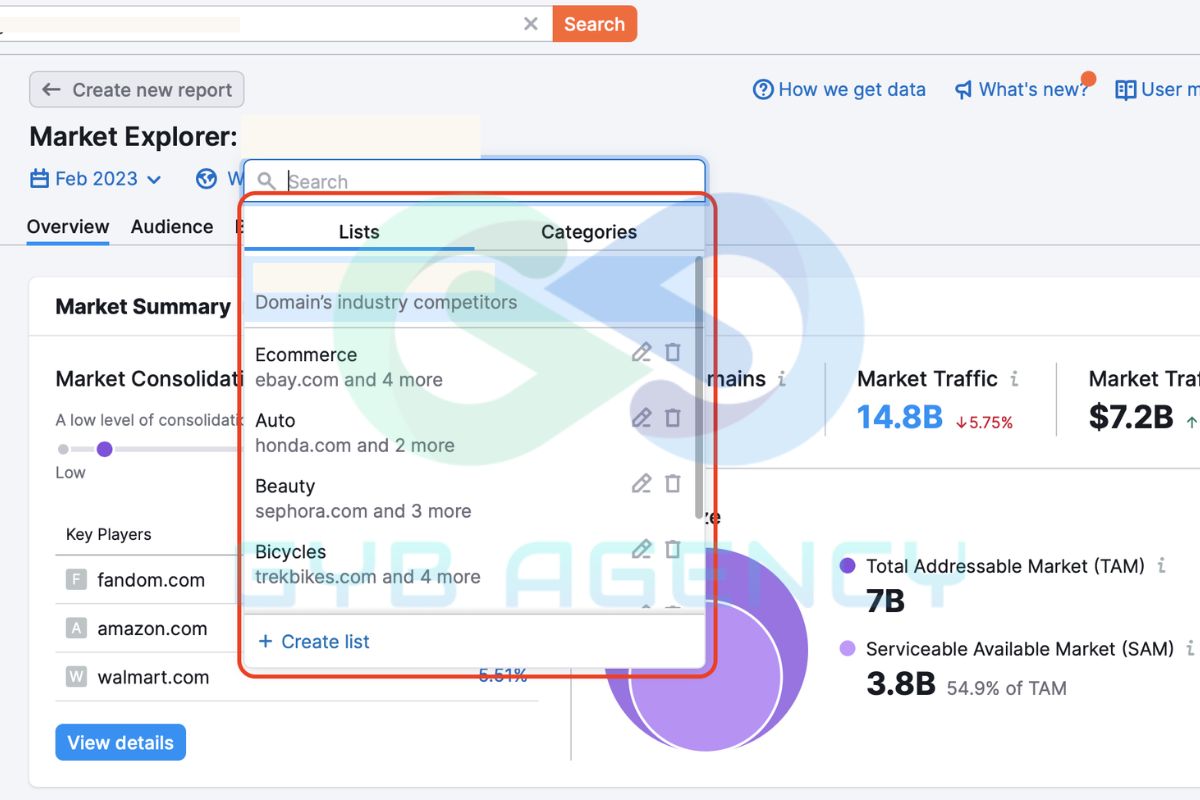Click the F favicon beside fandom.com
This screenshot has width=1200, height=800.
[76, 580]
